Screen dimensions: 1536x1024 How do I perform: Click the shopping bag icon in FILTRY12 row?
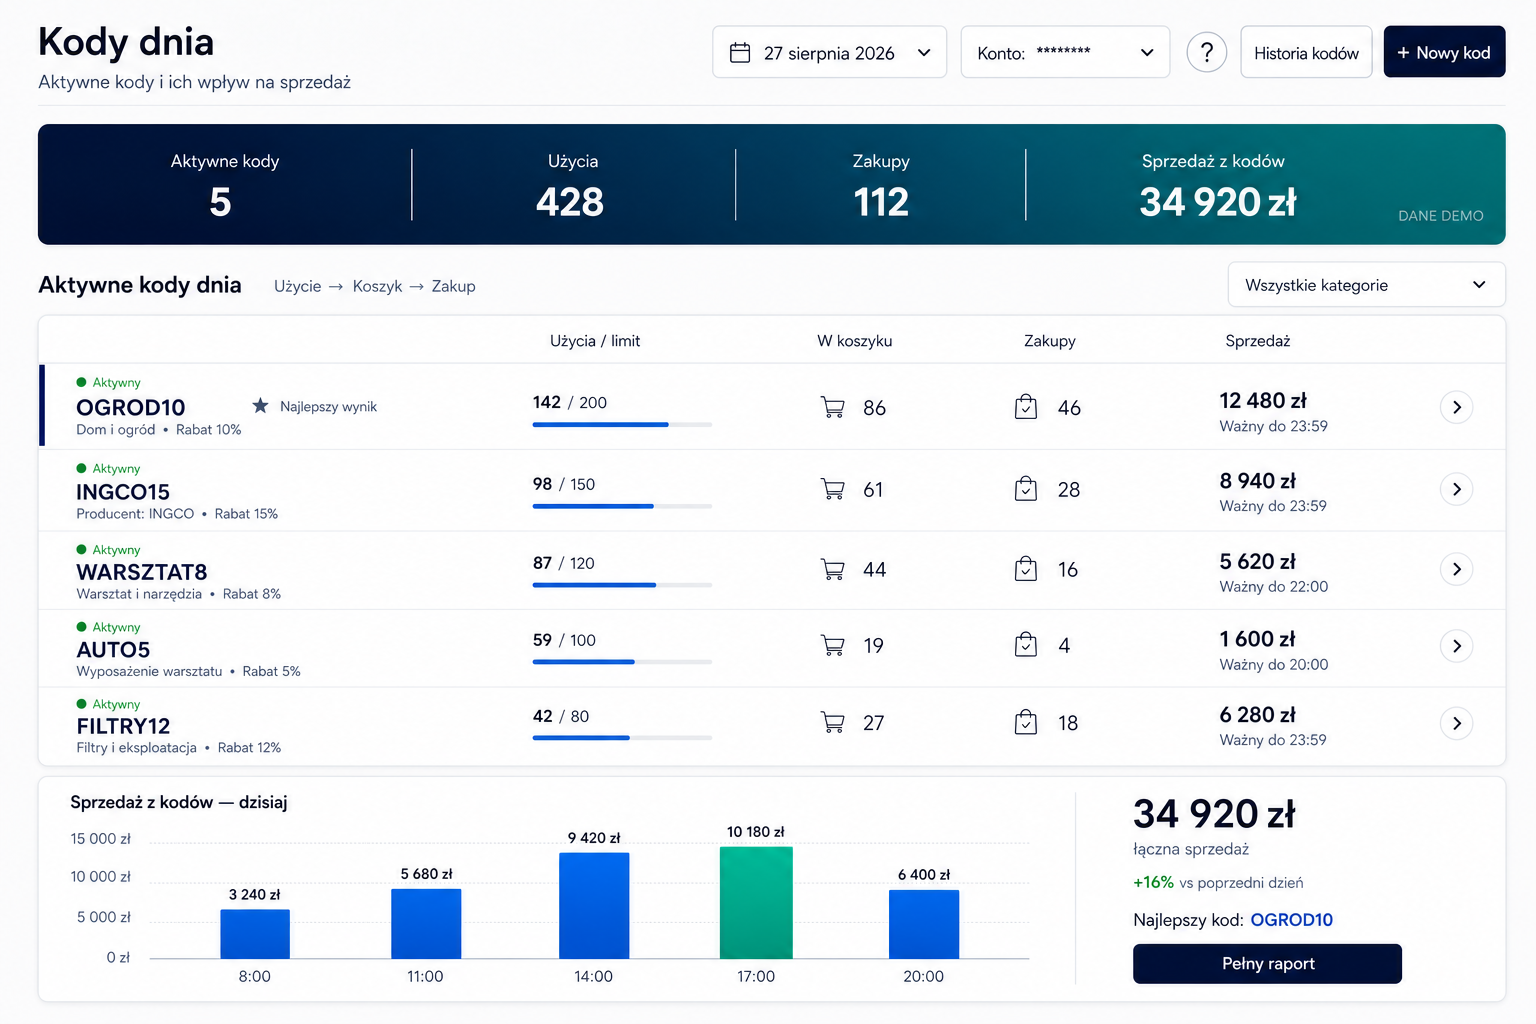pyautogui.click(x=1026, y=722)
